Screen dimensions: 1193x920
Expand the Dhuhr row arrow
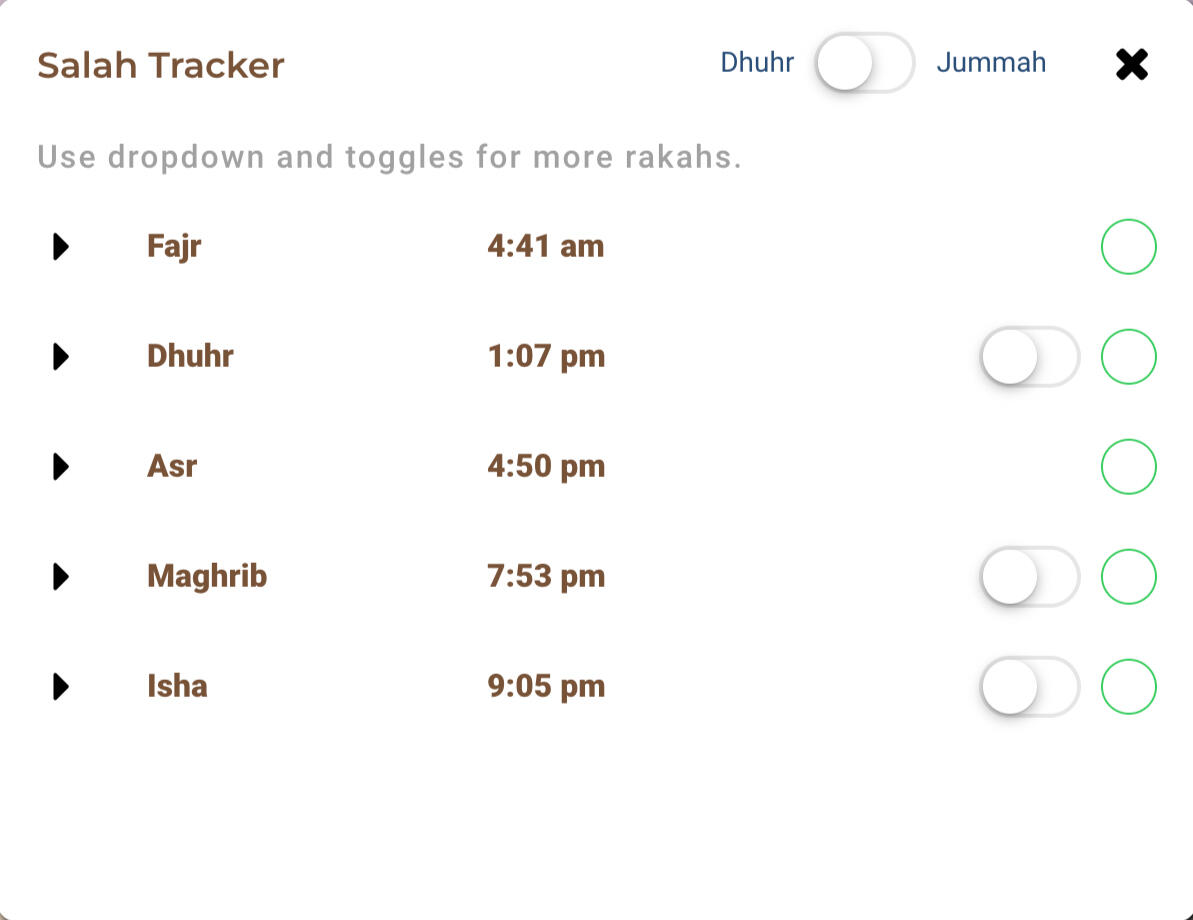pos(61,357)
